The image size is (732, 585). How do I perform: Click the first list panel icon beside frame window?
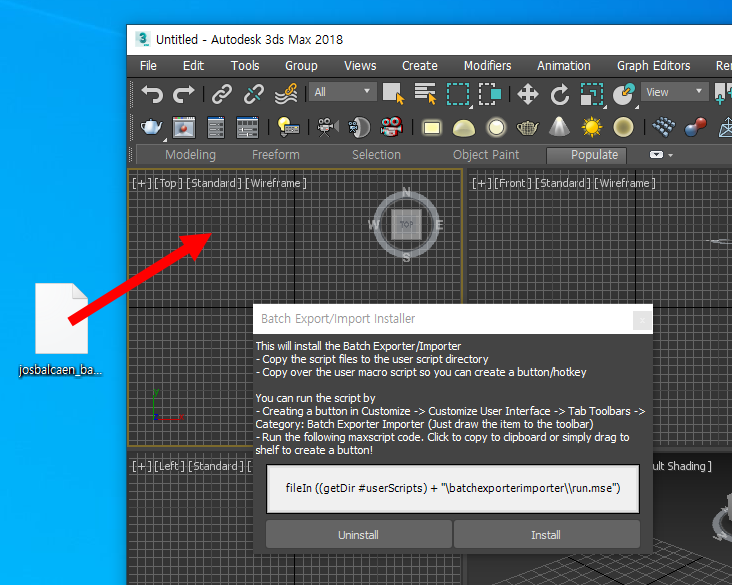point(216,127)
